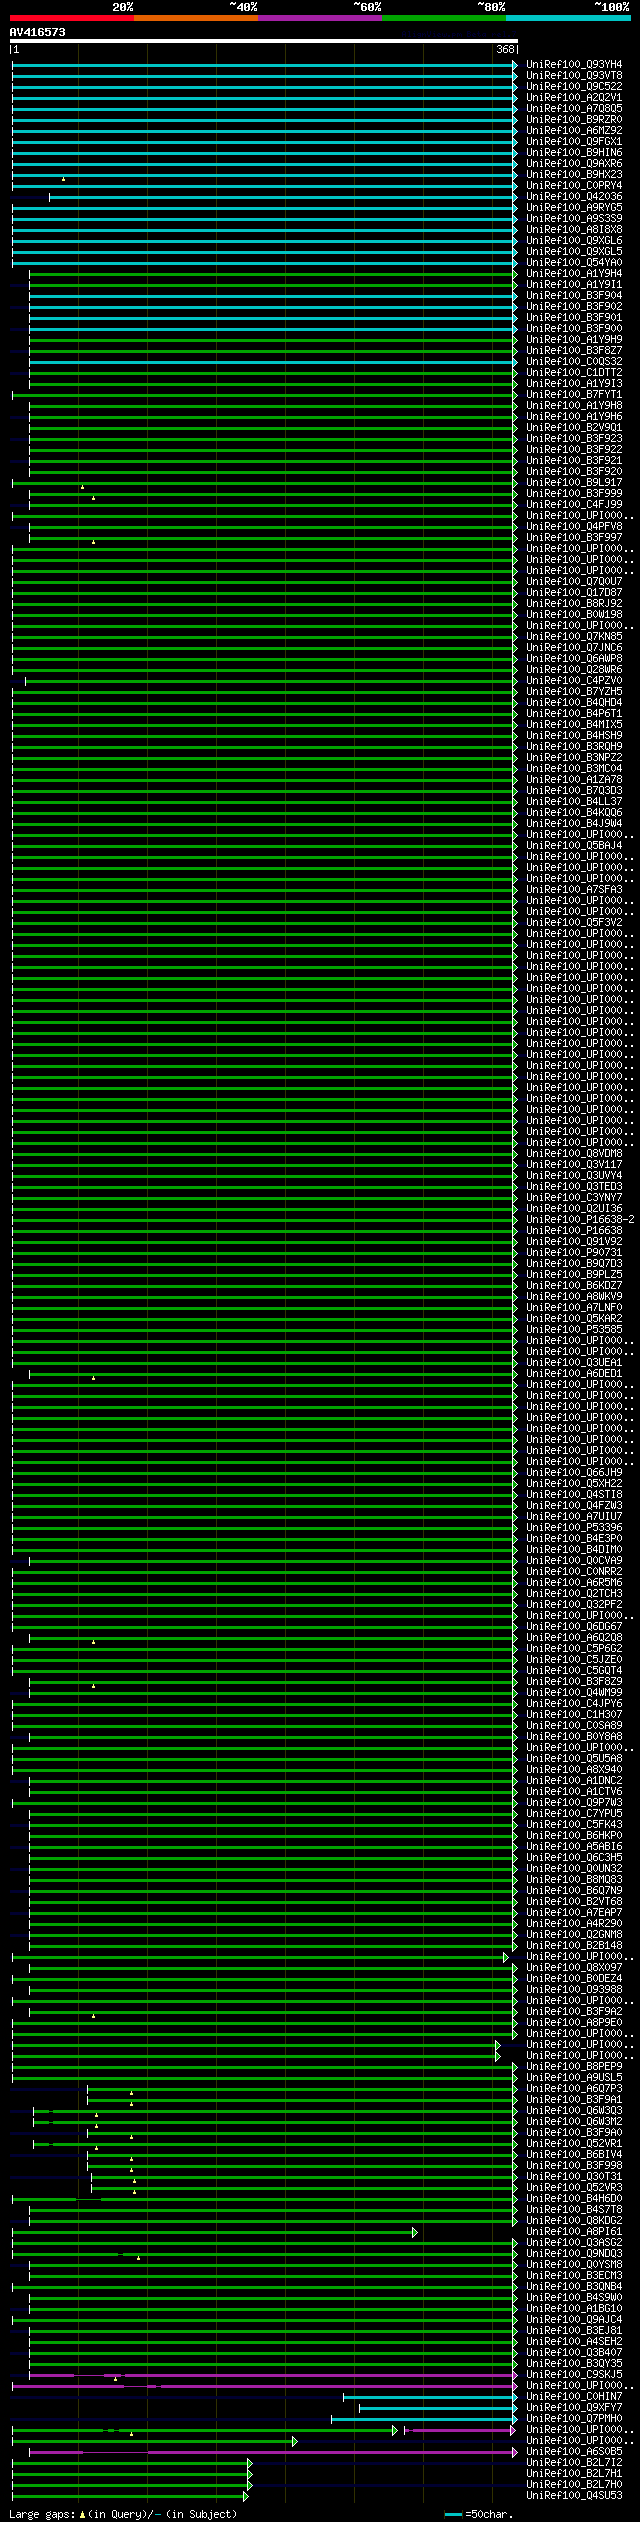
Task: Select hit label UniRef100_Q2TCH3
Action: (x=574, y=1594)
